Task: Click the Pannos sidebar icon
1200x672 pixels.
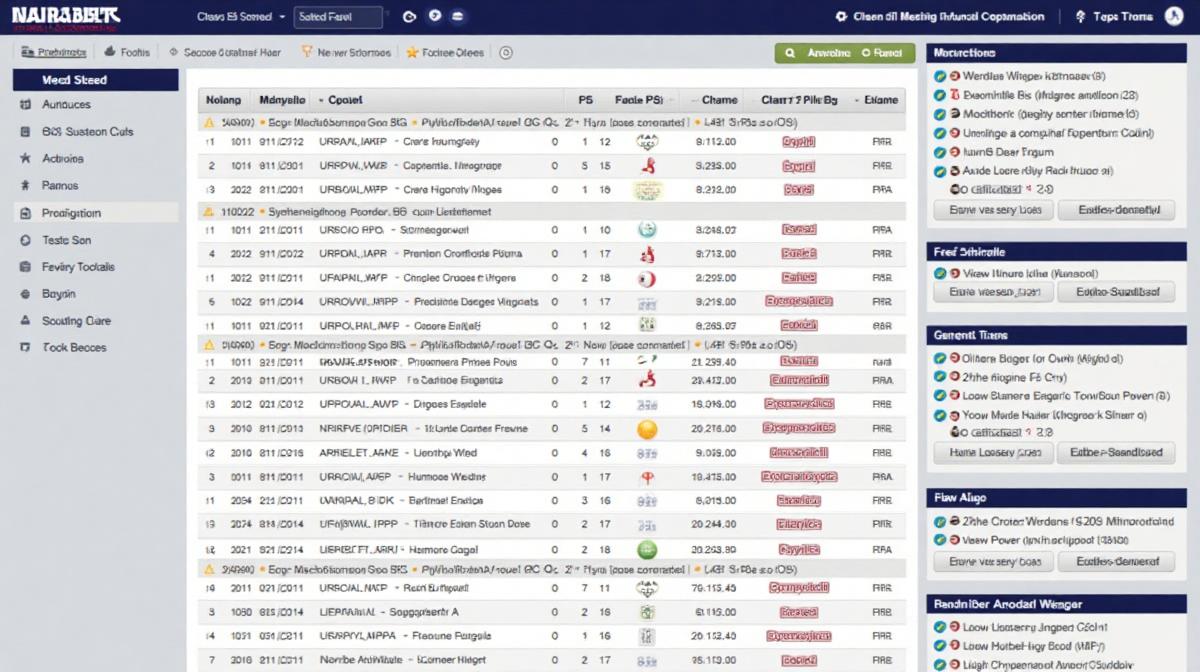Action: 24,185
